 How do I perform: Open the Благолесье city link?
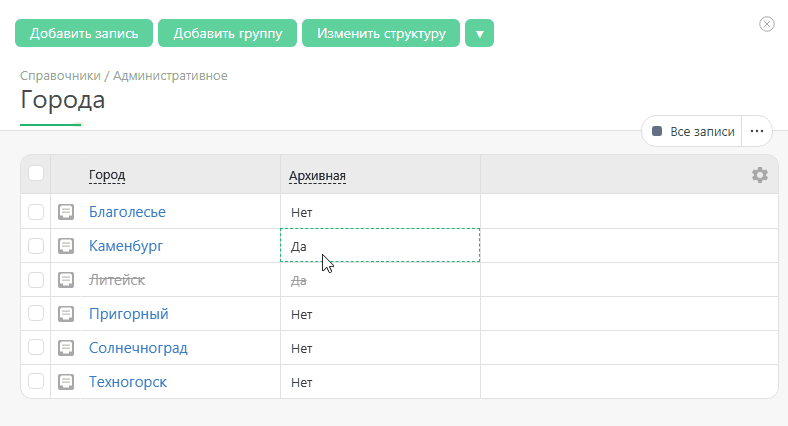(x=127, y=212)
